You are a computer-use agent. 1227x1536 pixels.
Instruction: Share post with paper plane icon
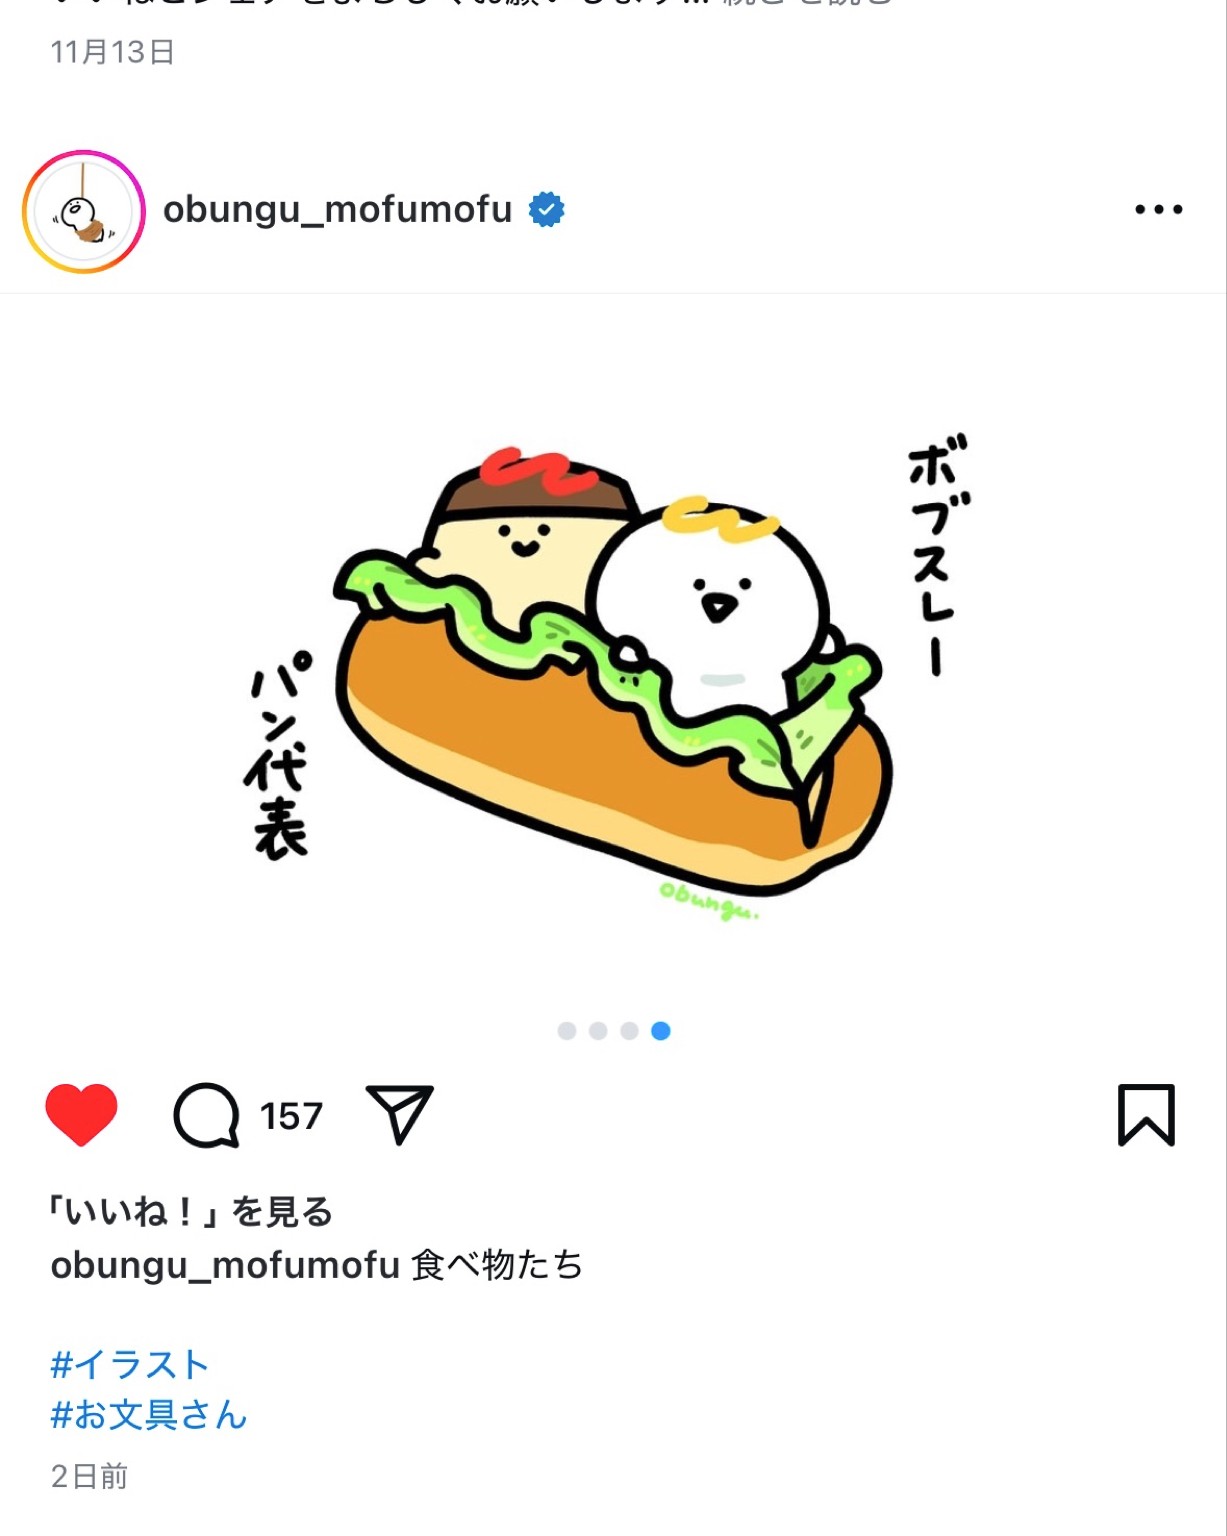click(399, 1114)
